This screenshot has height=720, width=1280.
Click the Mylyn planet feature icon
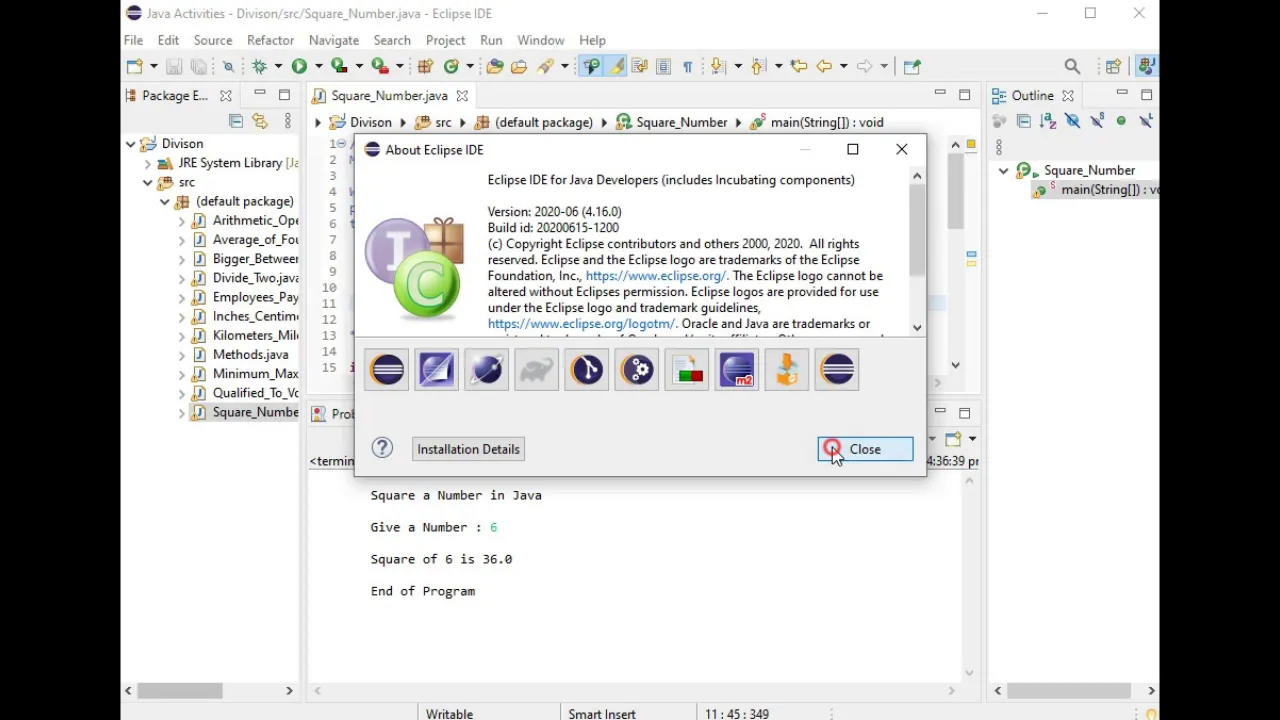tap(487, 370)
